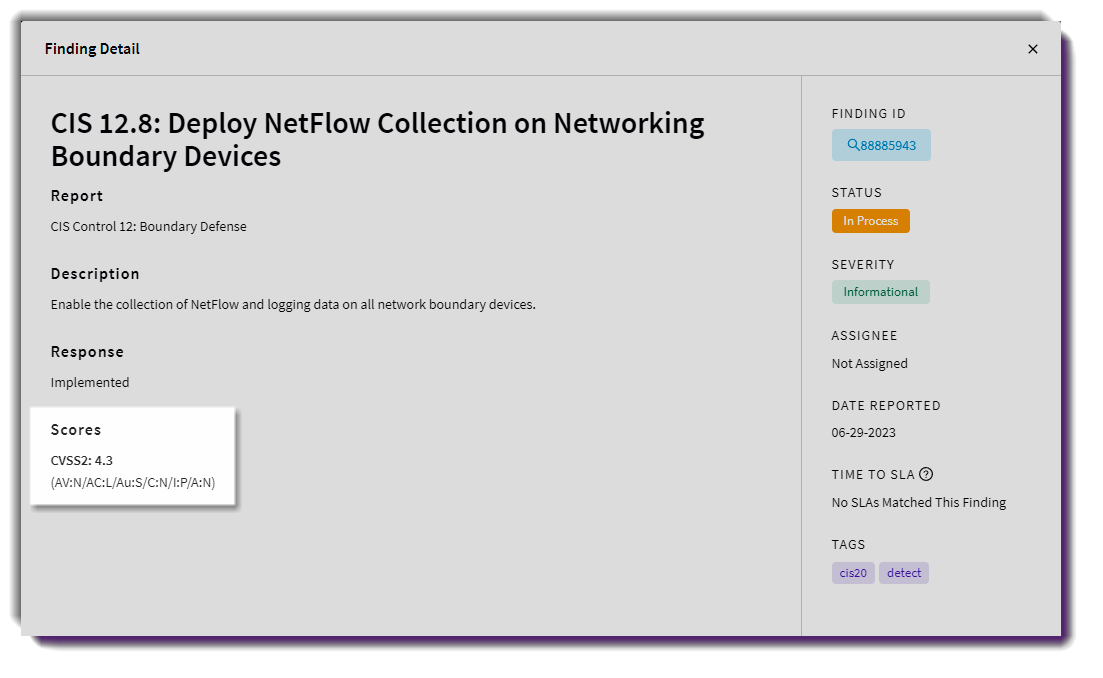Image resolution: width=1103 pixels, height=678 pixels.
Task: Click the search icon beside 88885943
Action: 853,145
